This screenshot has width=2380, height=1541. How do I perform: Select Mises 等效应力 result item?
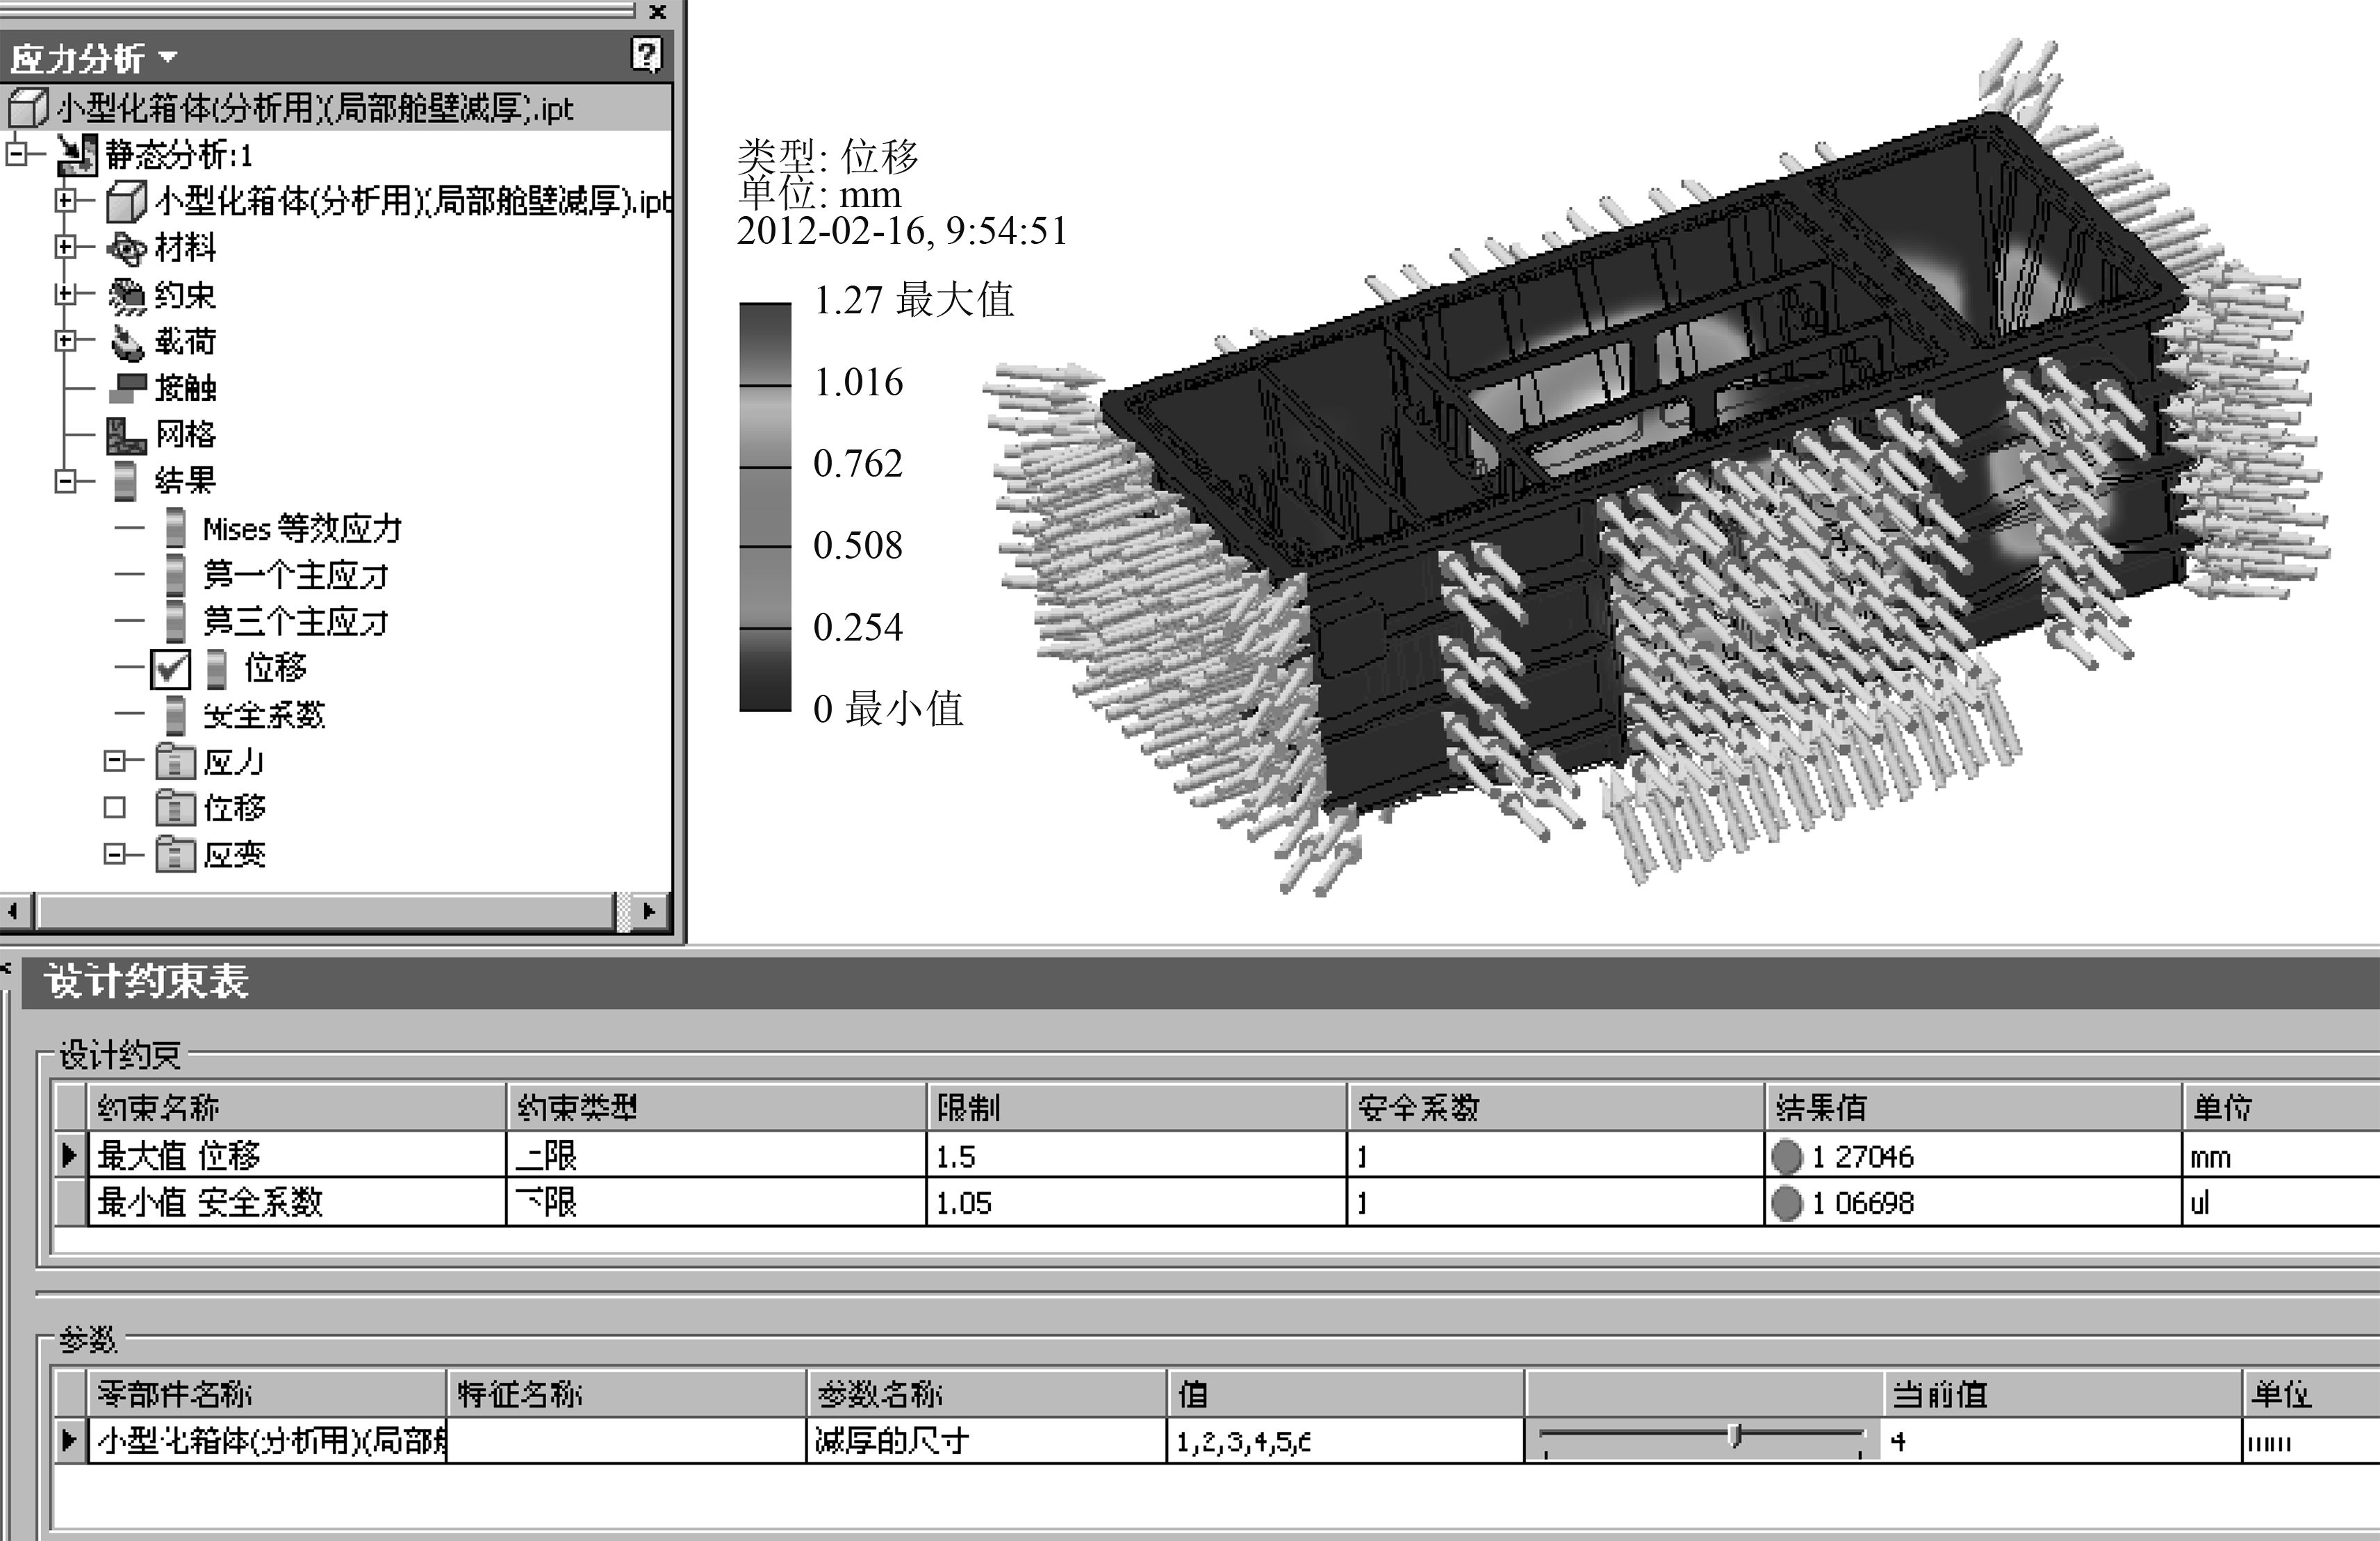click(x=301, y=529)
